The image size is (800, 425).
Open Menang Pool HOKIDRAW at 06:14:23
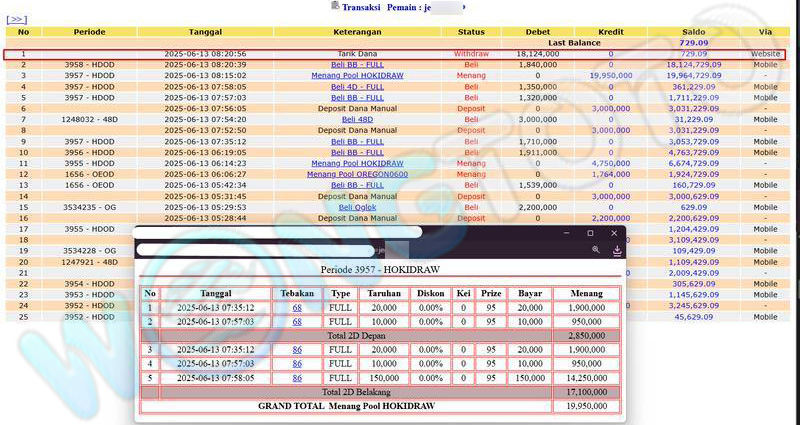point(357,163)
